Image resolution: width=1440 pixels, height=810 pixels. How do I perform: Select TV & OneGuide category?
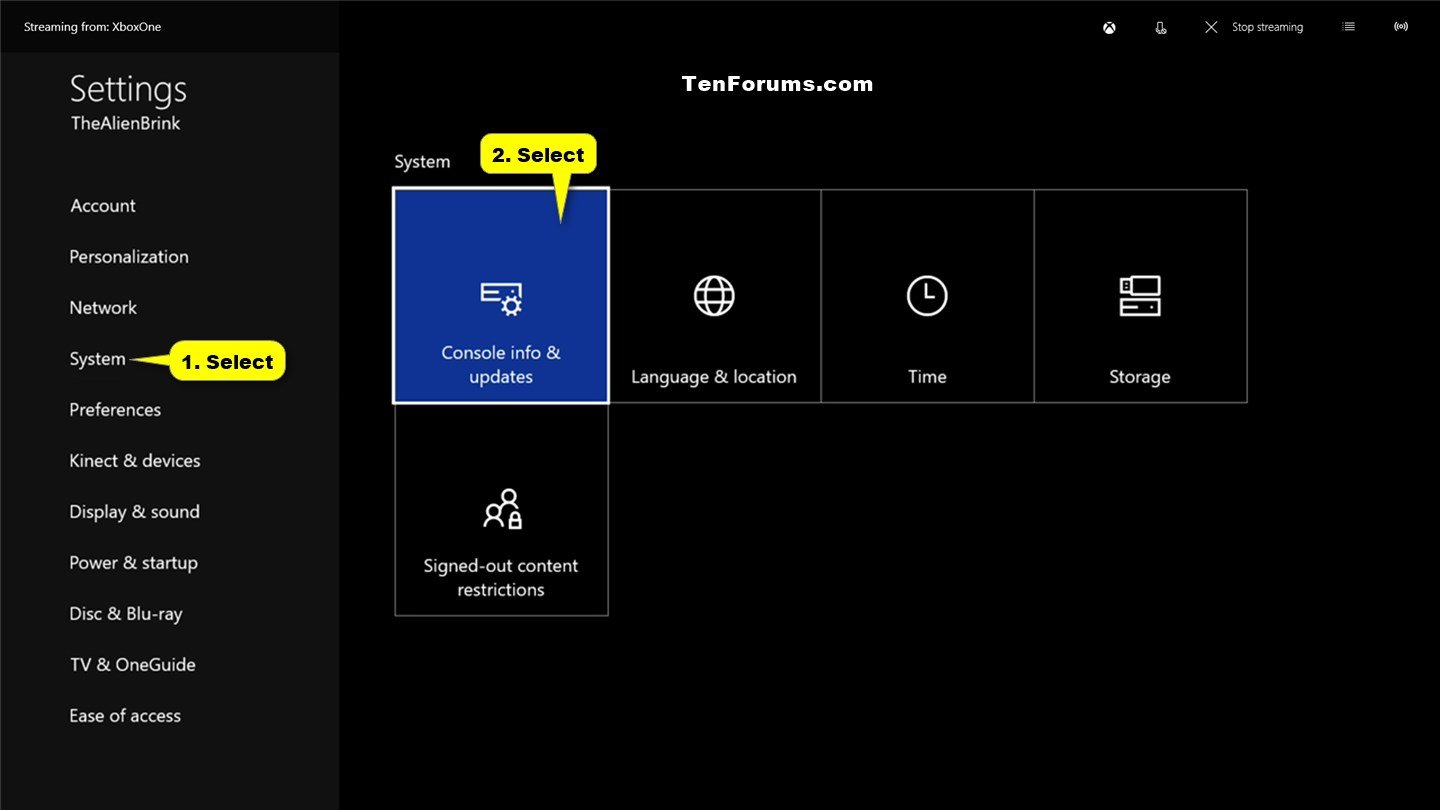(132, 665)
